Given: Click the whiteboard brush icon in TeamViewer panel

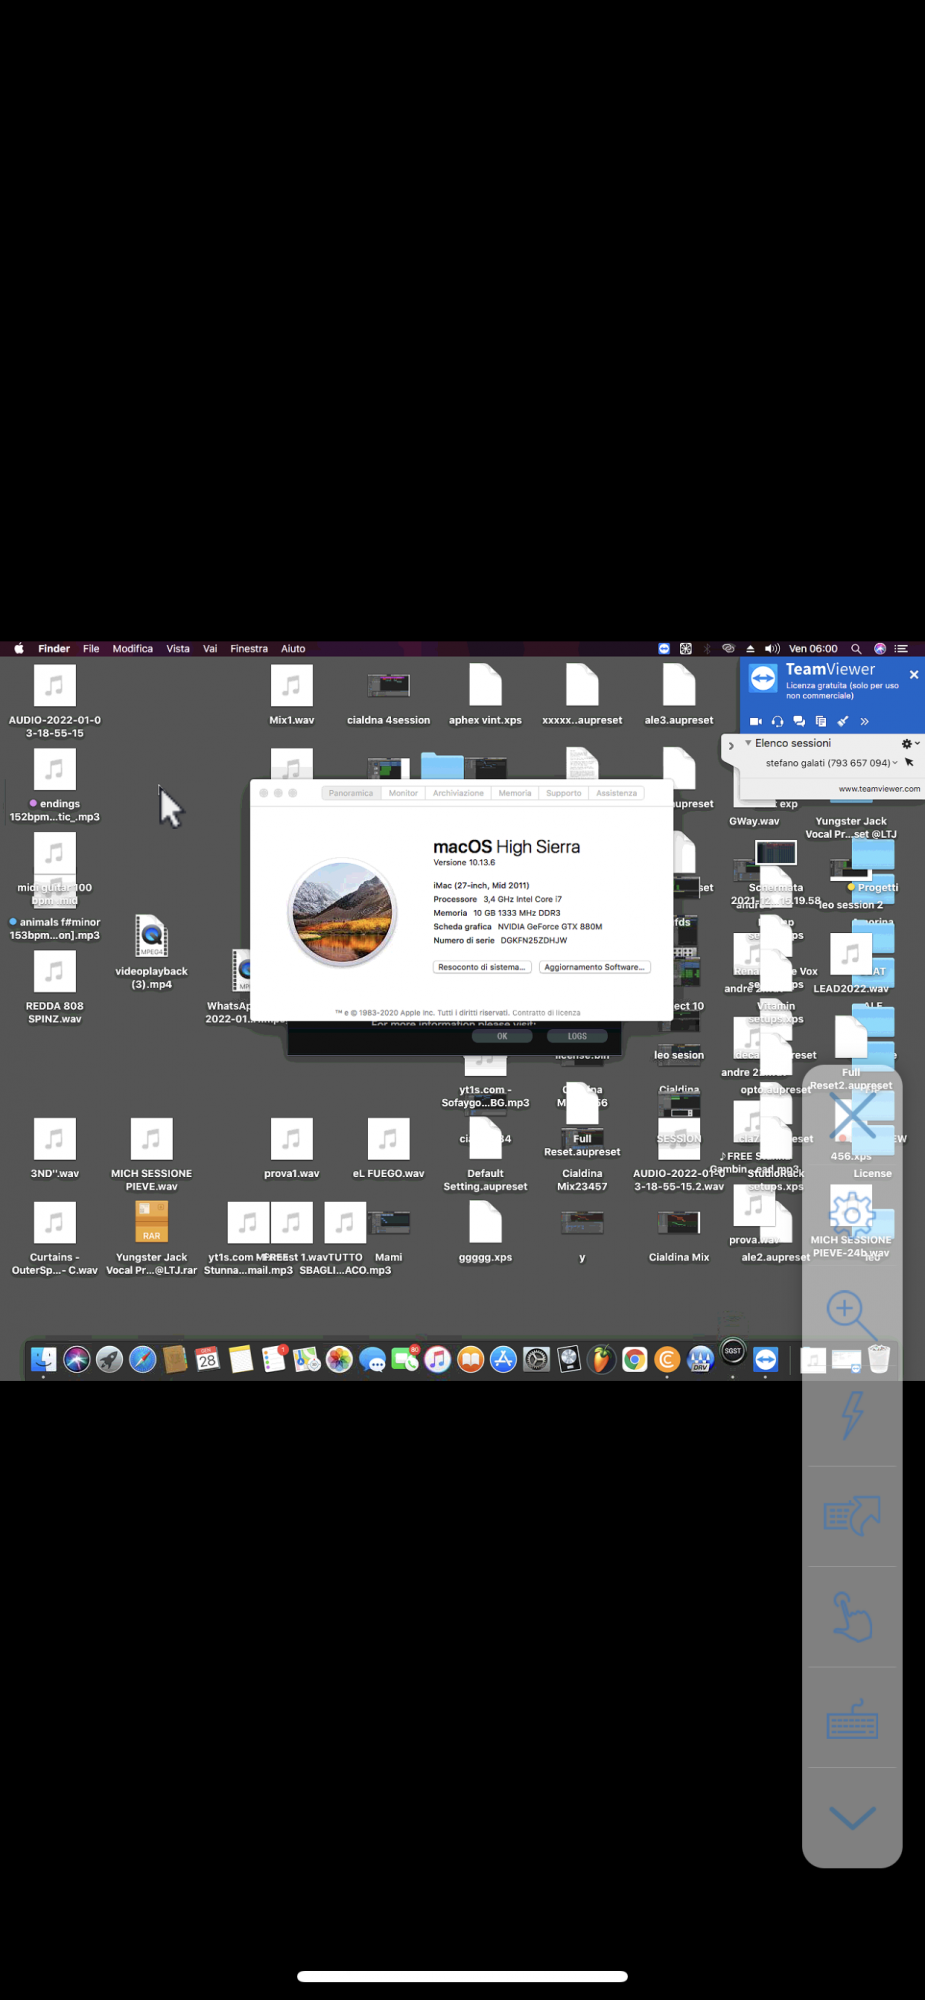Looking at the screenshot, I should (843, 721).
